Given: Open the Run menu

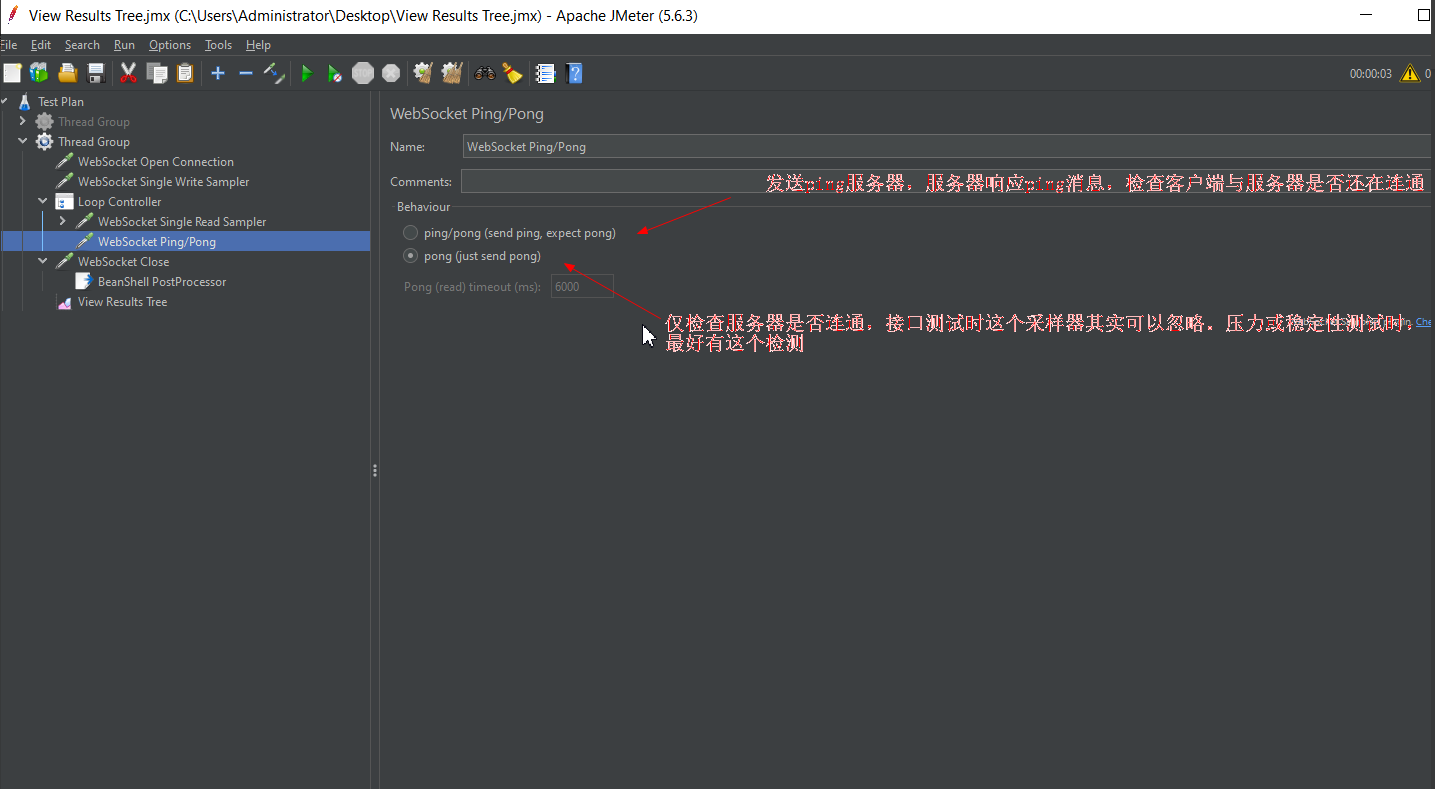Looking at the screenshot, I should tap(124, 45).
